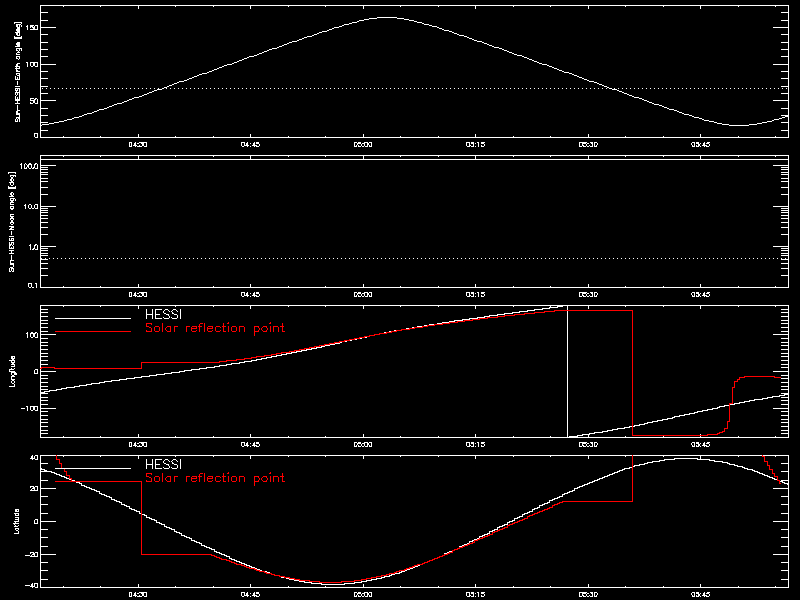Click the '-20' tick on Latitude axis
800x600 pixels.
click(32, 555)
